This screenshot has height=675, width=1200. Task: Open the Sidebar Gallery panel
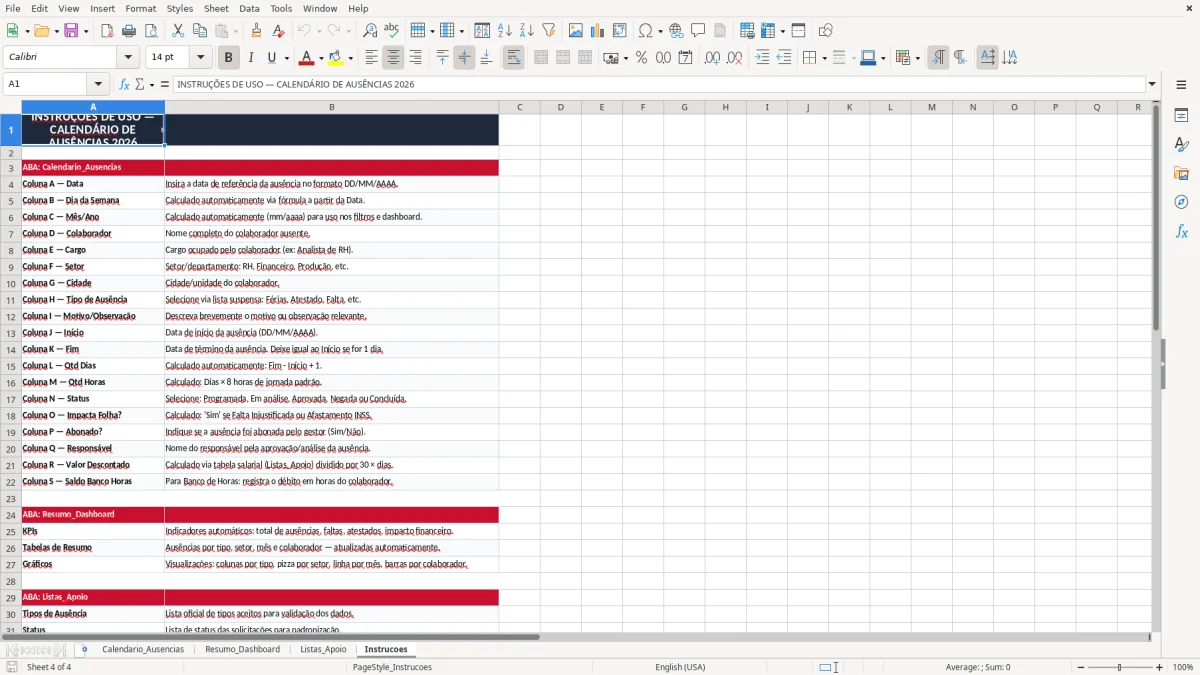point(1181,174)
